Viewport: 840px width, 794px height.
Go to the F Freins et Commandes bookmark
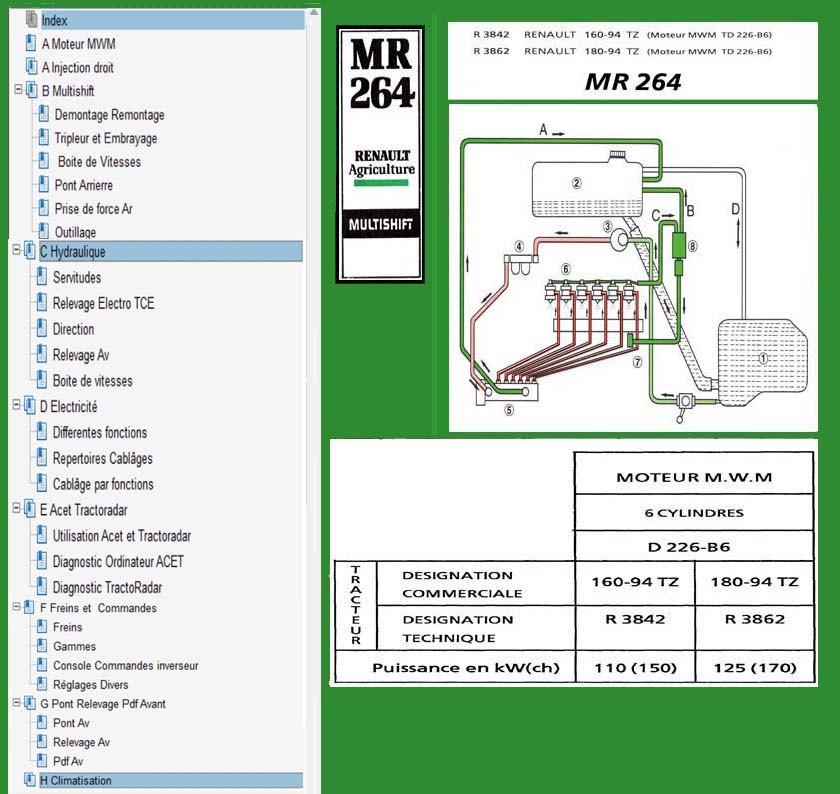99,608
